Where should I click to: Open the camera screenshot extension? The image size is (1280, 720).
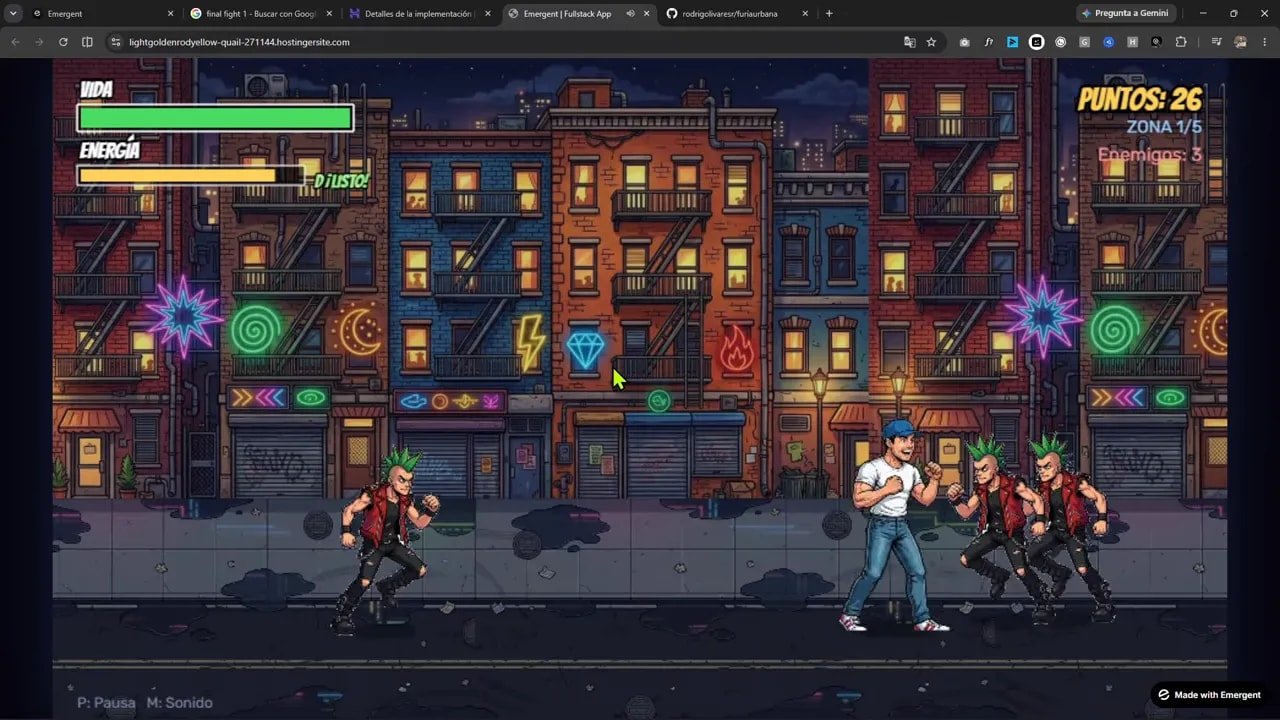(964, 42)
